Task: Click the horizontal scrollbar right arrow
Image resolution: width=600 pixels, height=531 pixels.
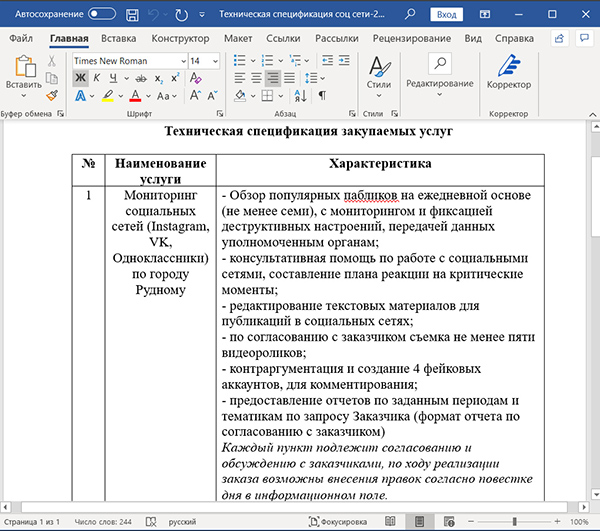Action: [584, 507]
